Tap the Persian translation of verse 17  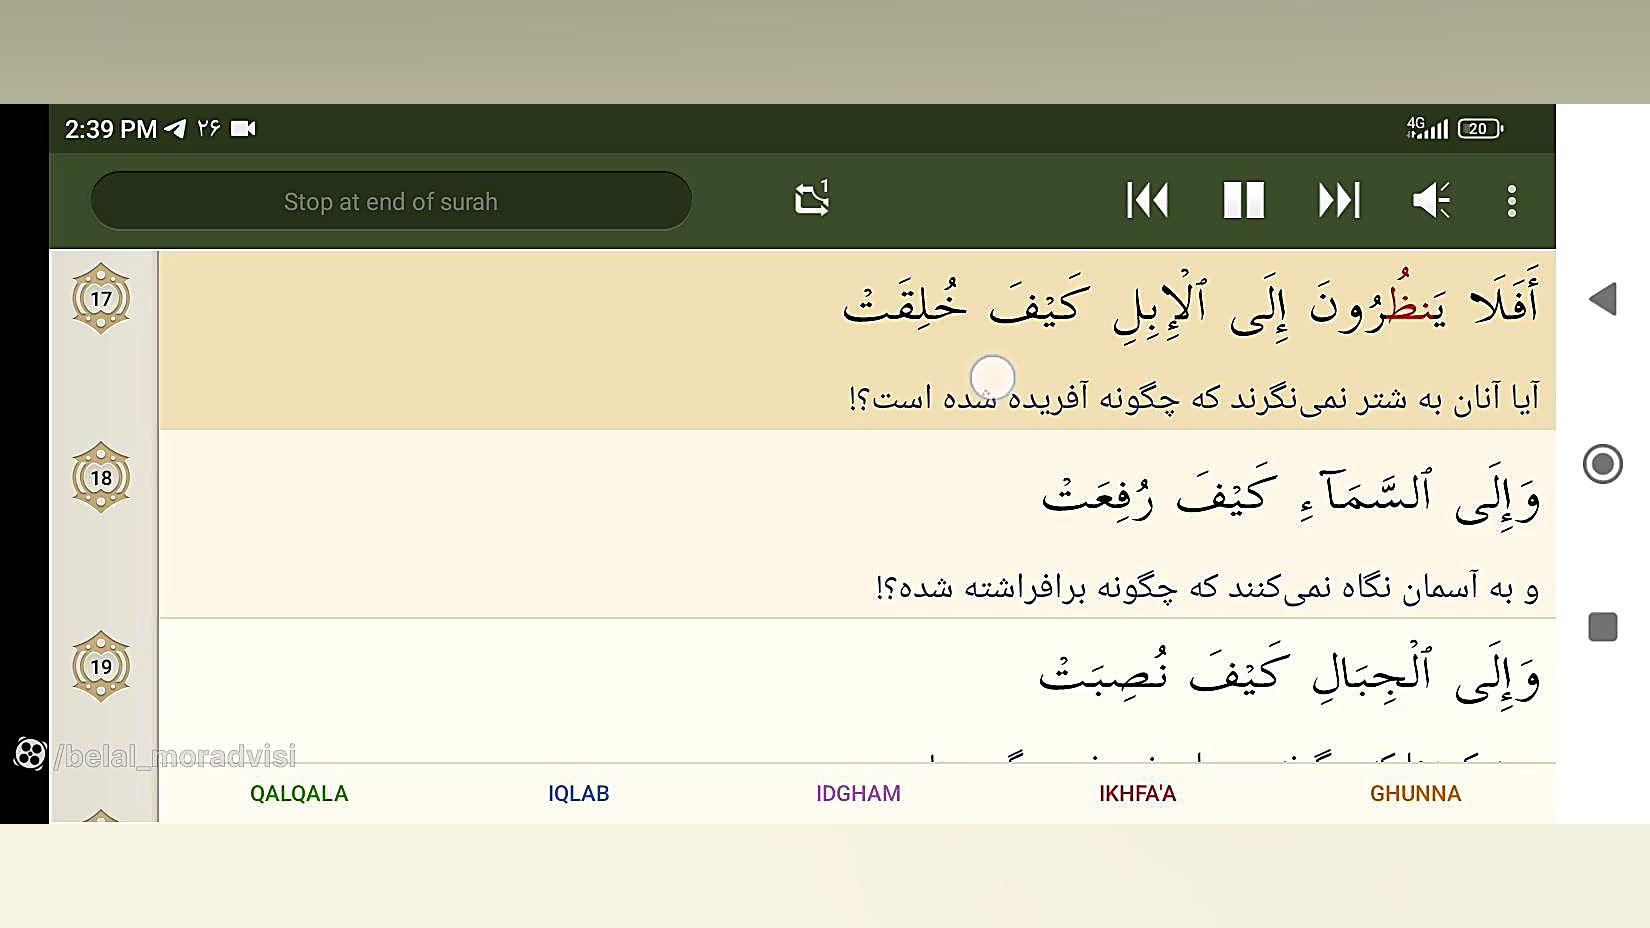pyautogui.click(x=1194, y=398)
